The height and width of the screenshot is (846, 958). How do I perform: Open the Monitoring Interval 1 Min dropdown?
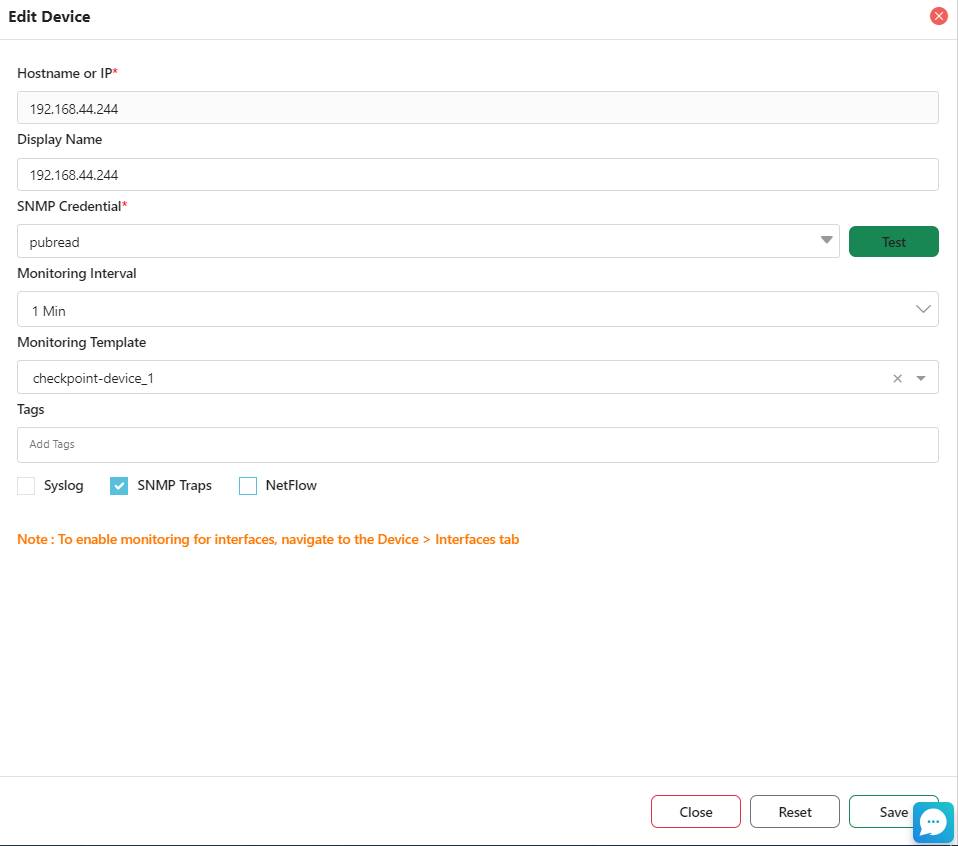pyautogui.click(x=477, y=309)
